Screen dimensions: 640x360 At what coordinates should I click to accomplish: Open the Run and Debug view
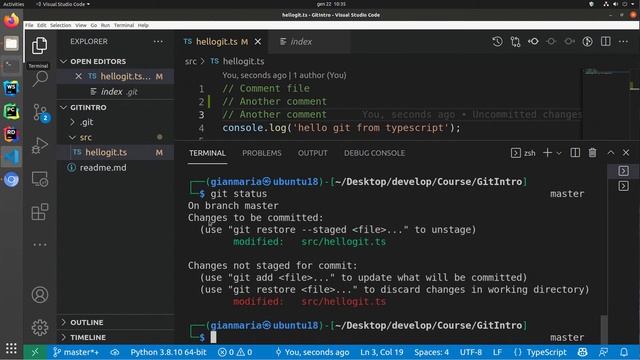(40, 146)
